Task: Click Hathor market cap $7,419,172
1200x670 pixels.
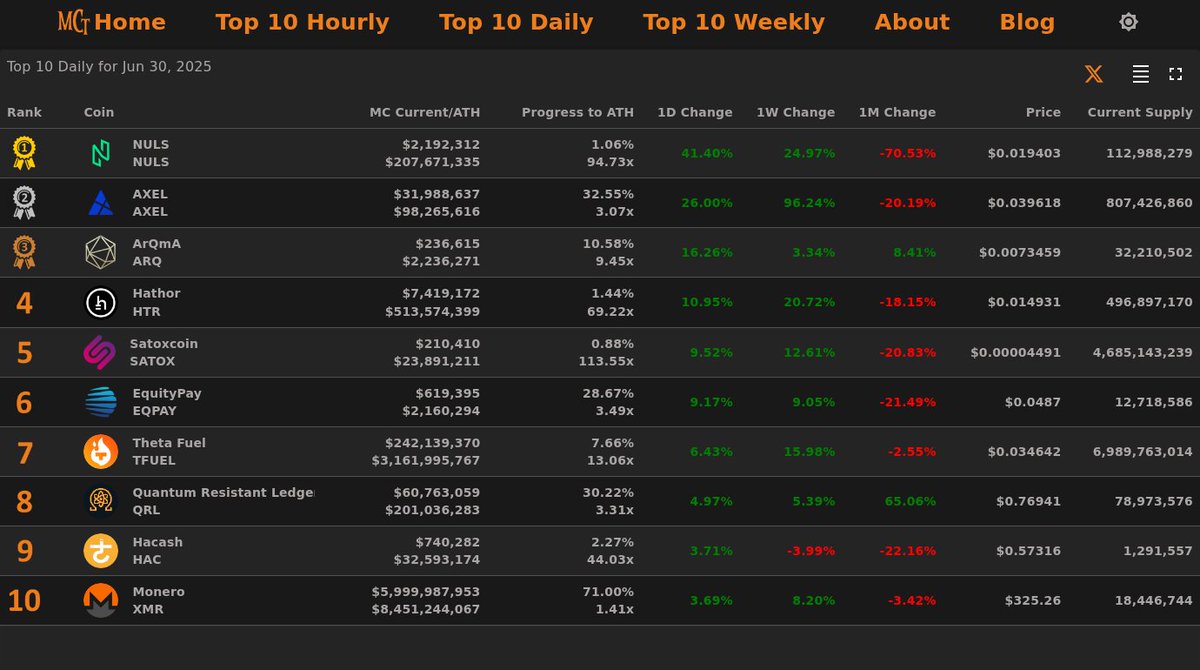Action: (441, 294)
